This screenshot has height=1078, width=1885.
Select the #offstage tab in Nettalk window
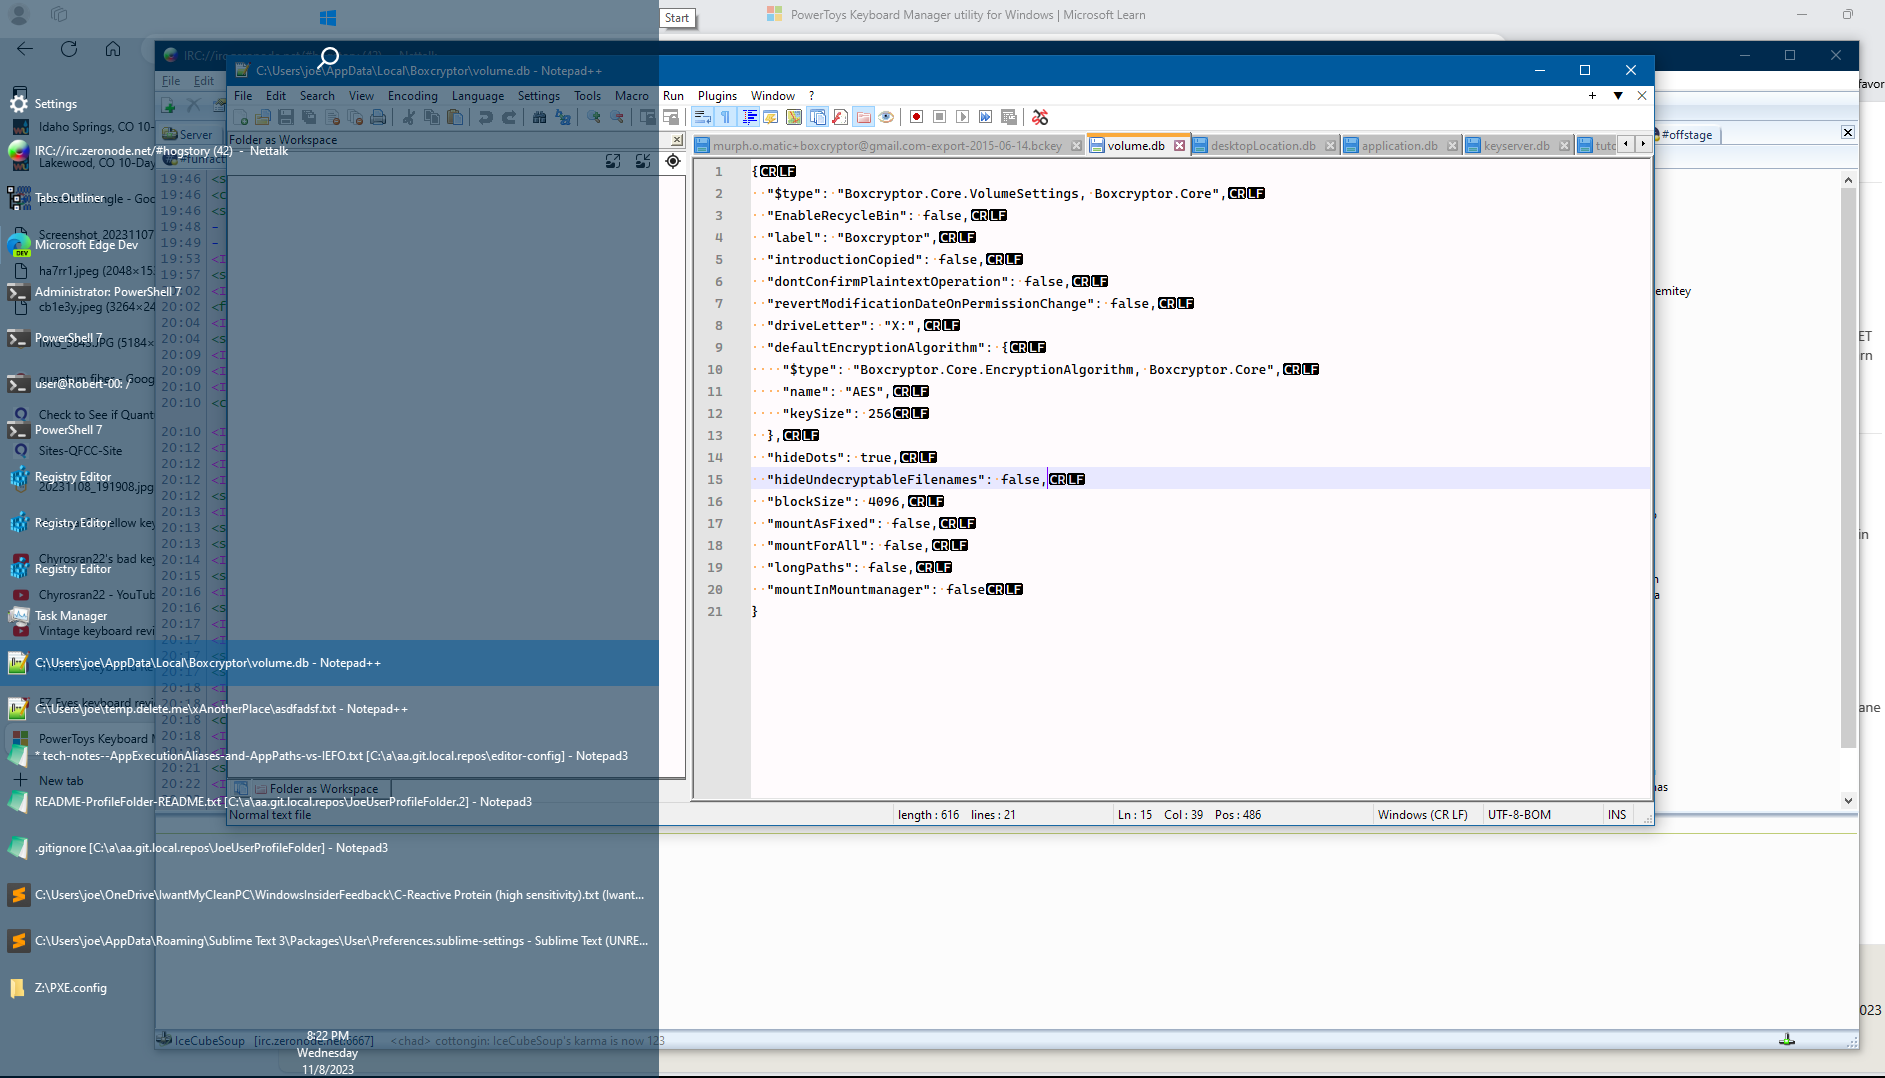click(1686, 135)
